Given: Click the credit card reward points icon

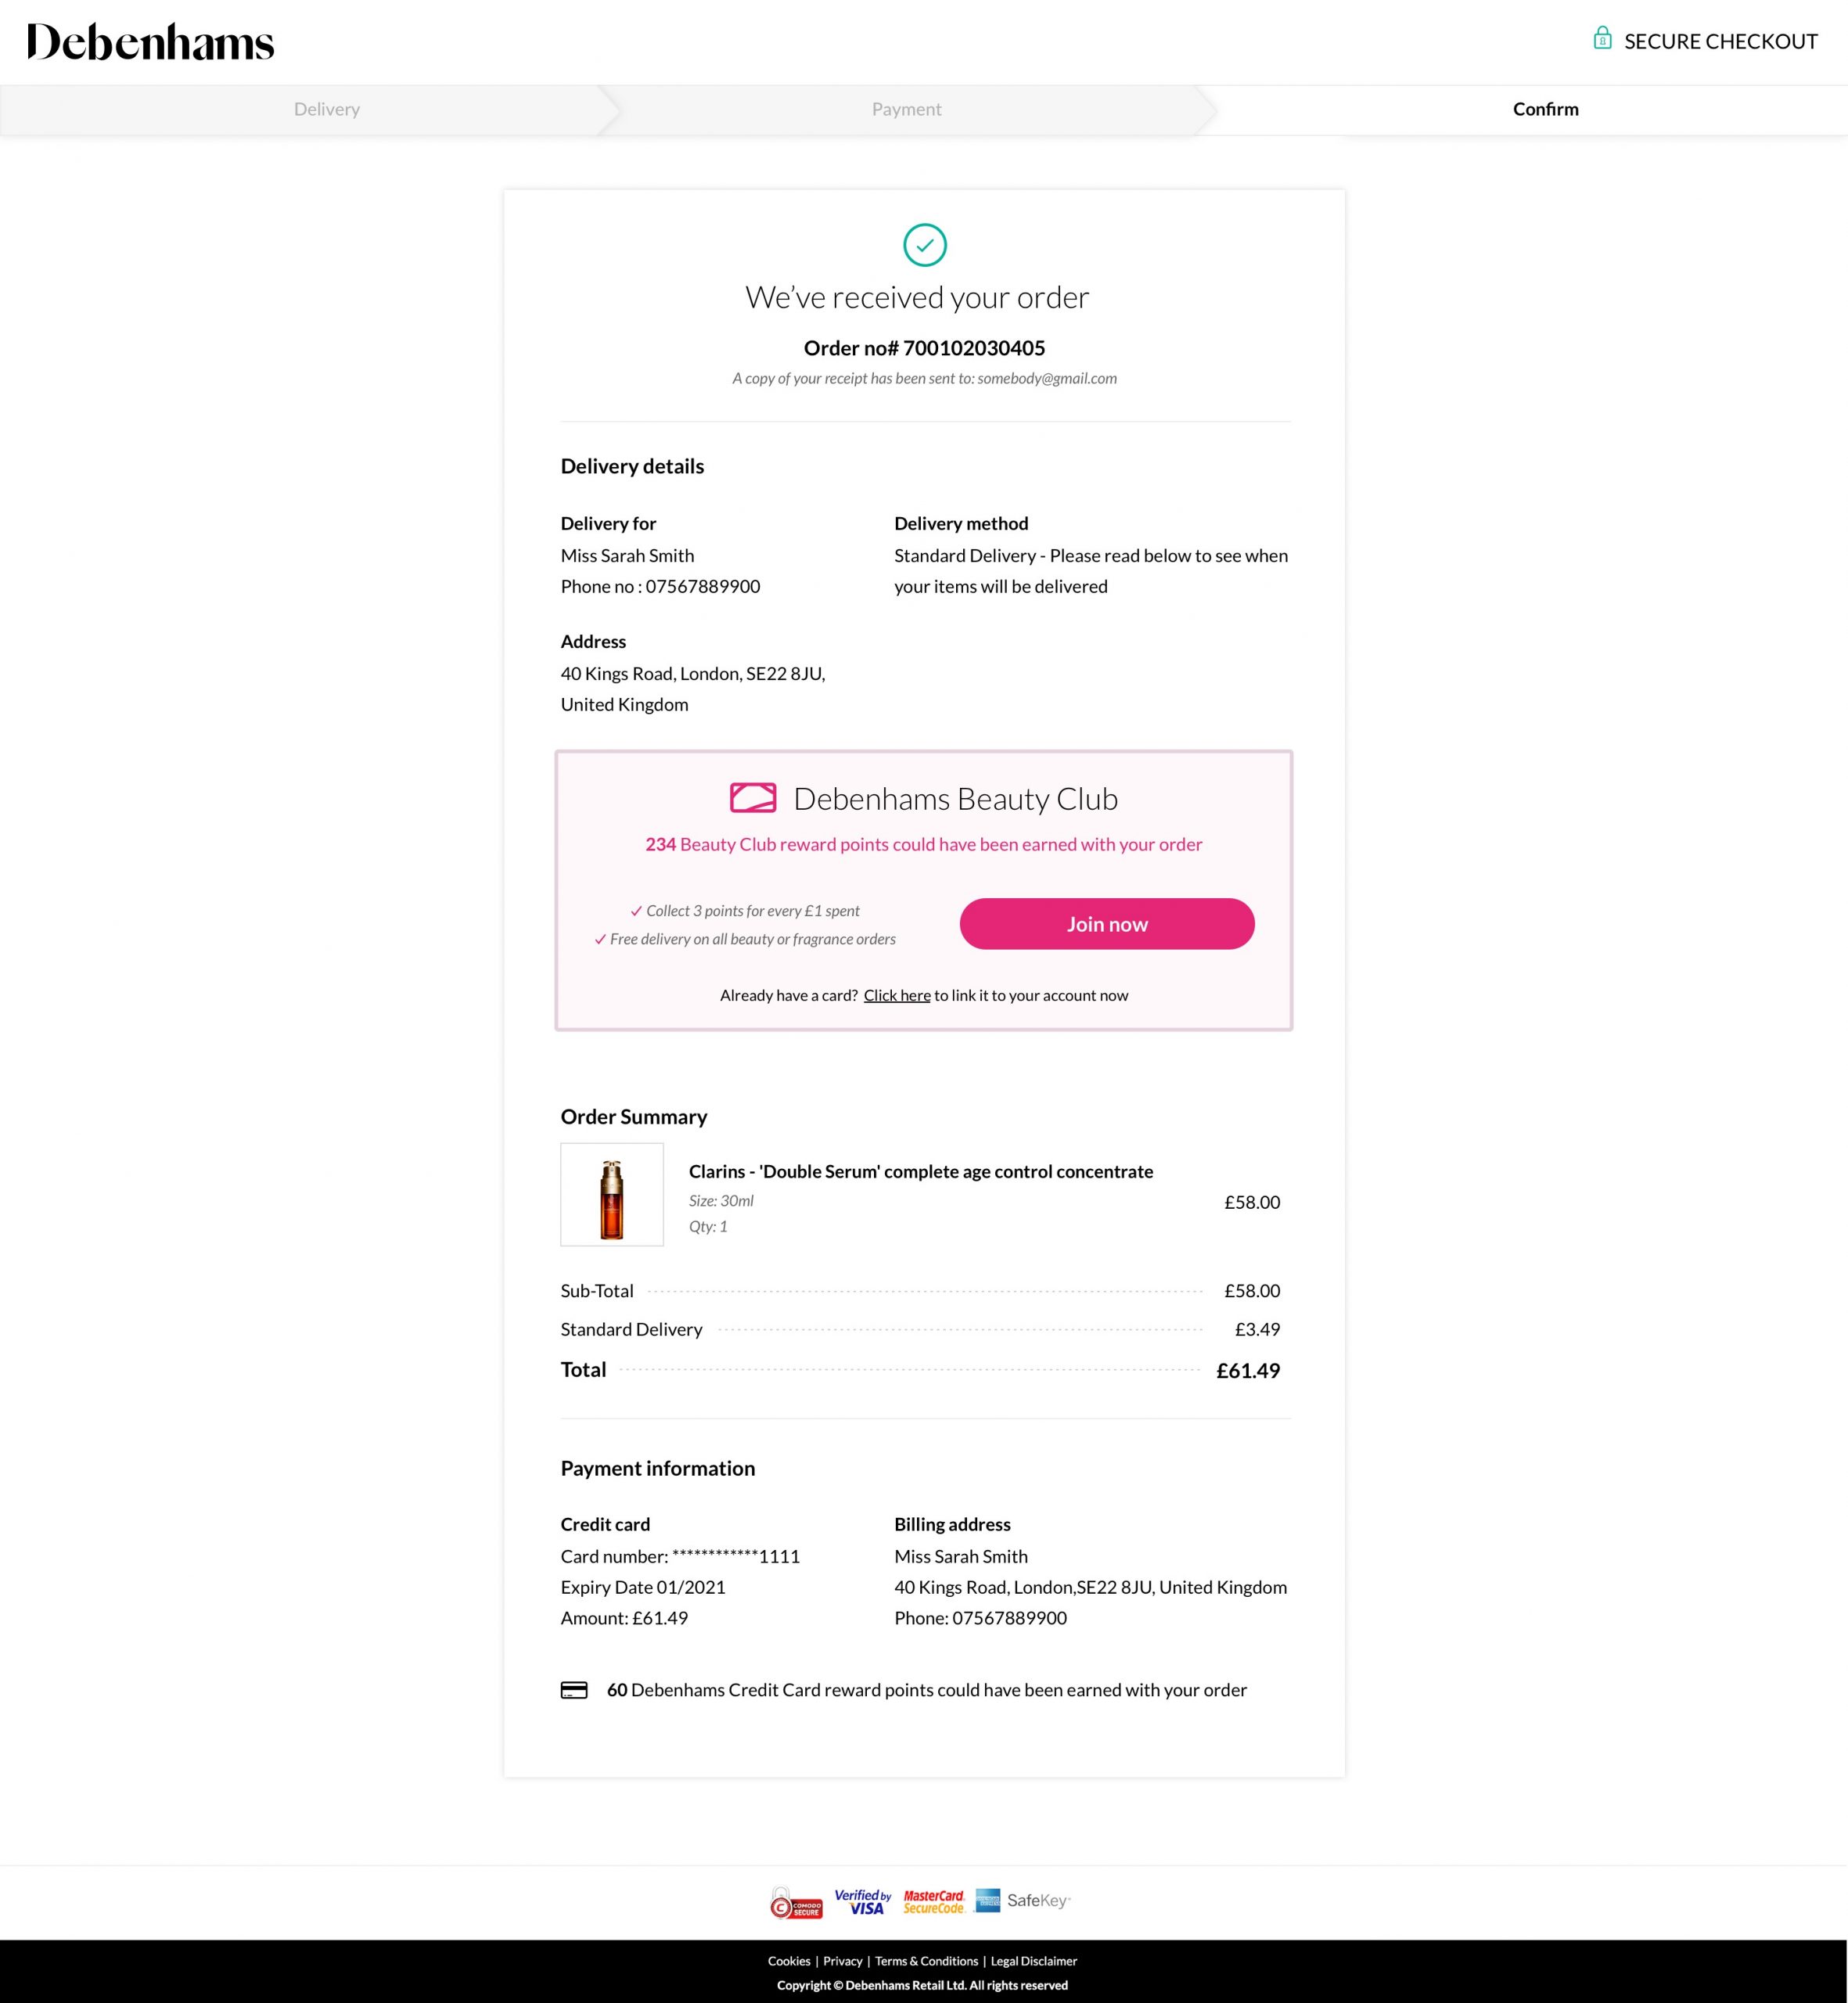Looking at the screenshot, I should tap(574, 1690).
